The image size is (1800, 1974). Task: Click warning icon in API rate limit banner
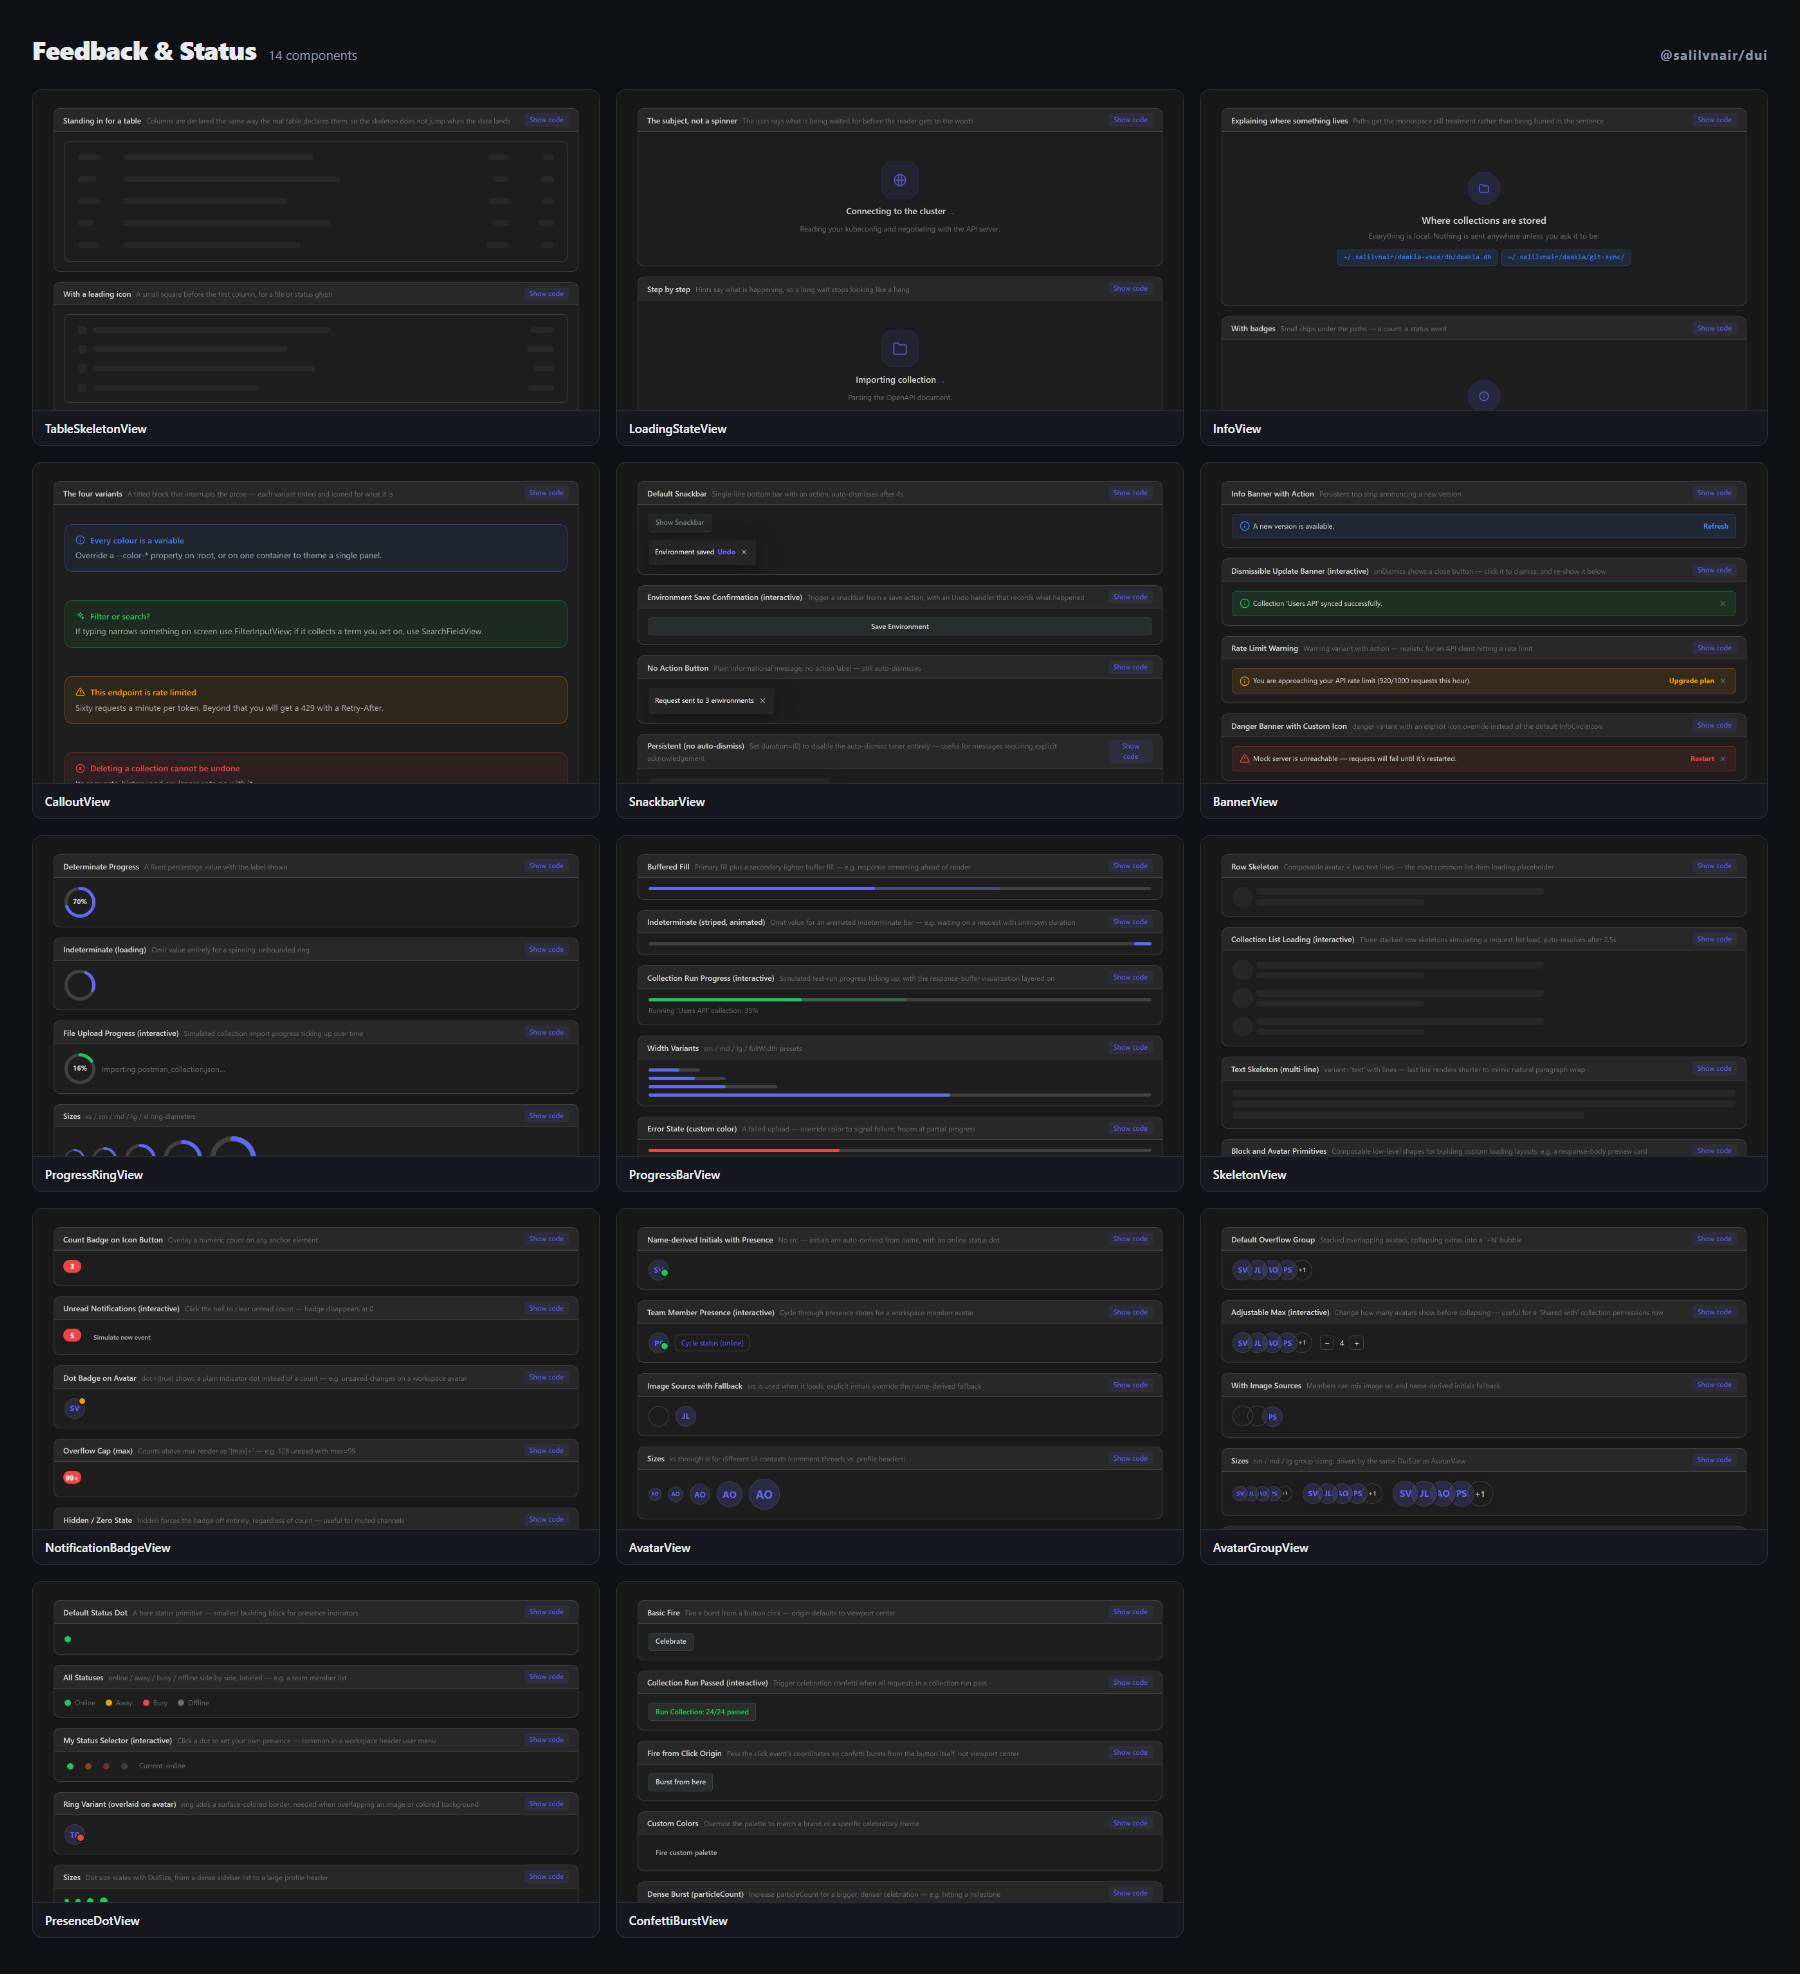tap(1244, 681)
